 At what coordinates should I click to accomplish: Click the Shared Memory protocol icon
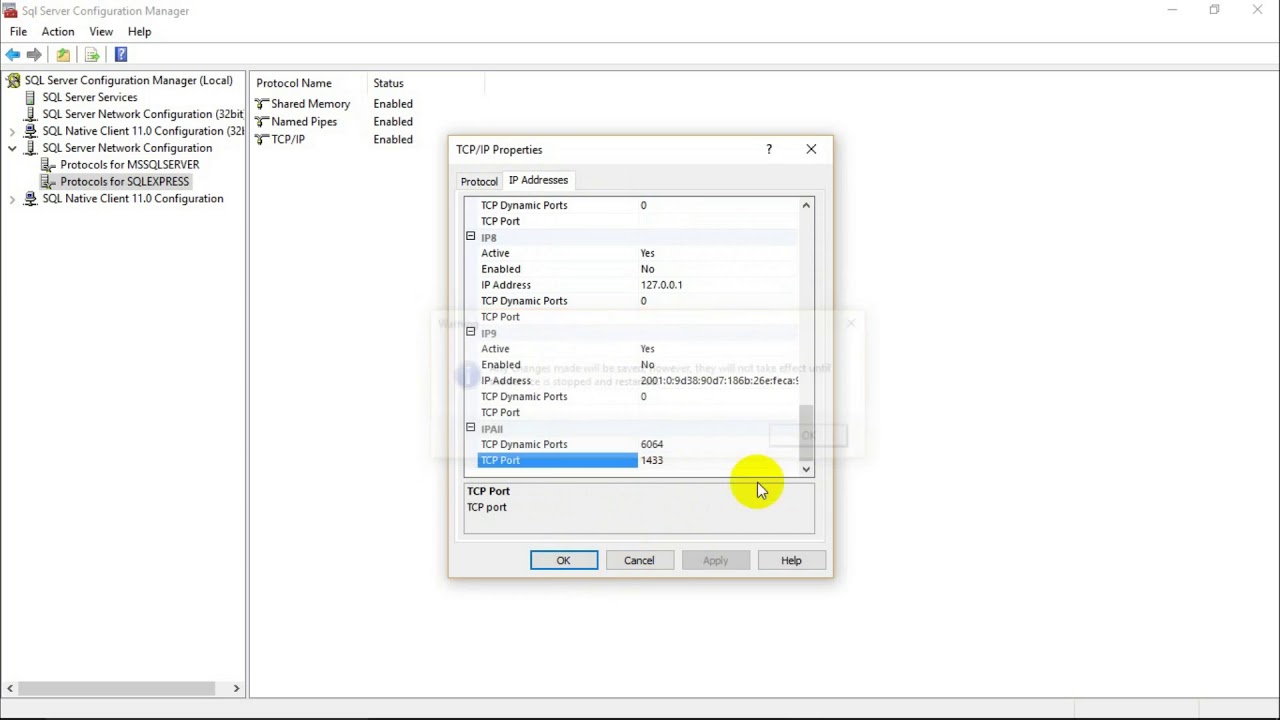tap(262, 104)
